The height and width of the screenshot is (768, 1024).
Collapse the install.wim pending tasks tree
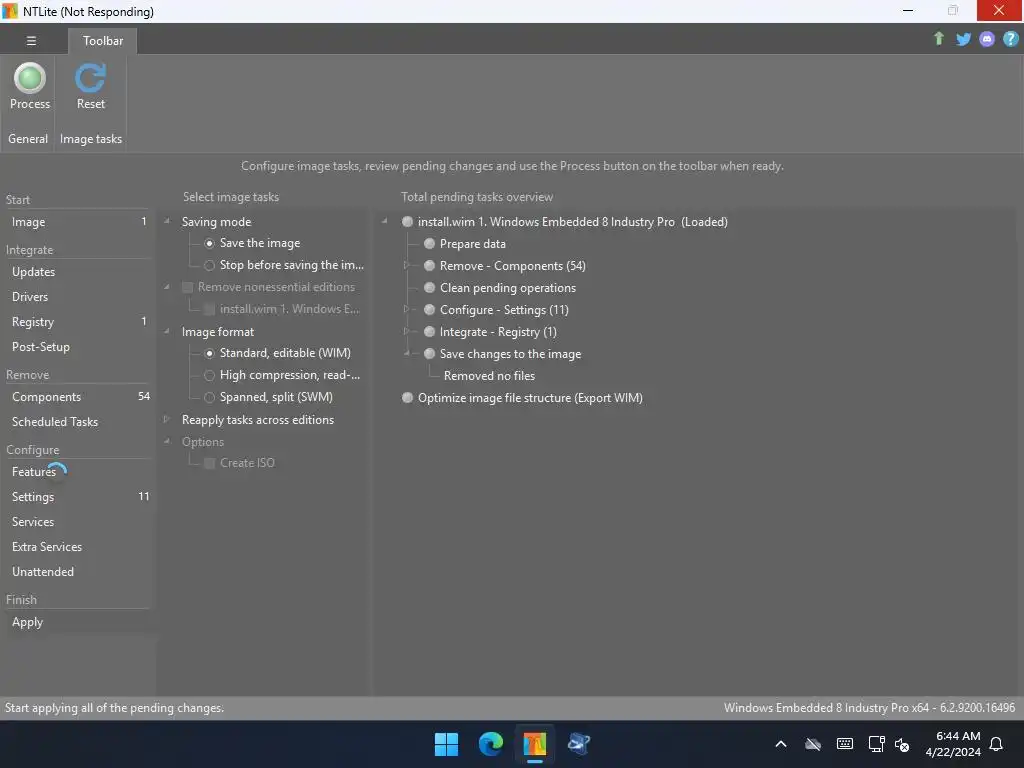click(385, 221)
